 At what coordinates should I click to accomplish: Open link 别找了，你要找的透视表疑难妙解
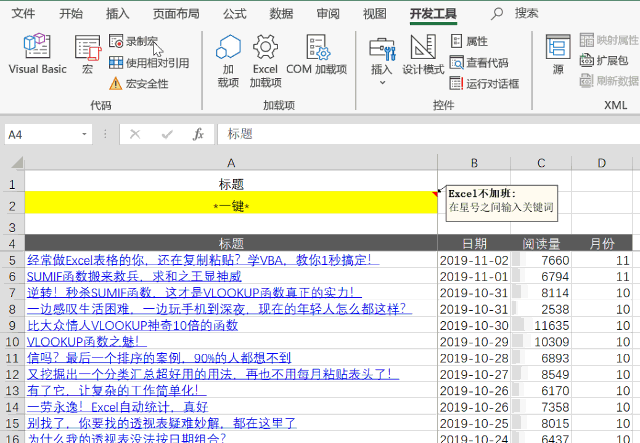tap(162, 423)
